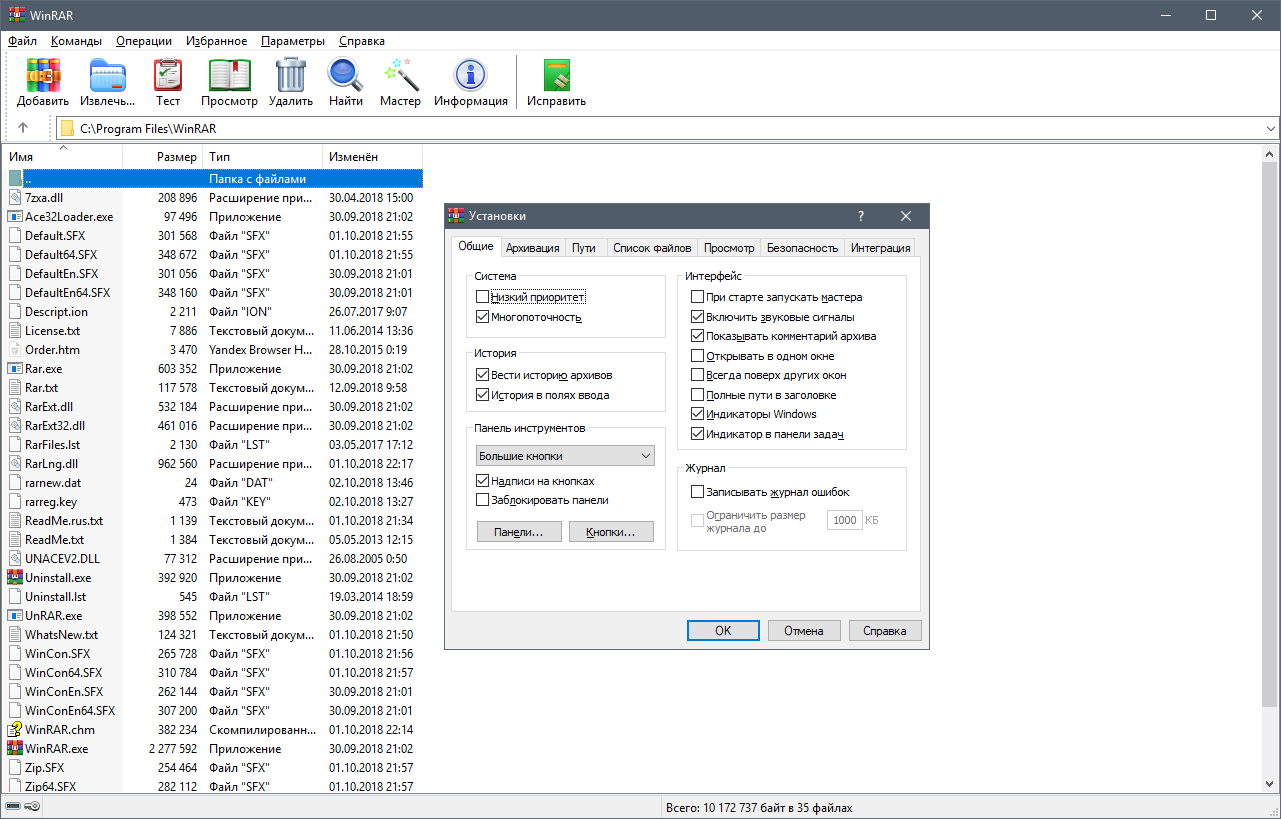The width and height of the screenshot is (1281, 819).
Task: Click the UnRAR.exe application icon
Action: 15,615
